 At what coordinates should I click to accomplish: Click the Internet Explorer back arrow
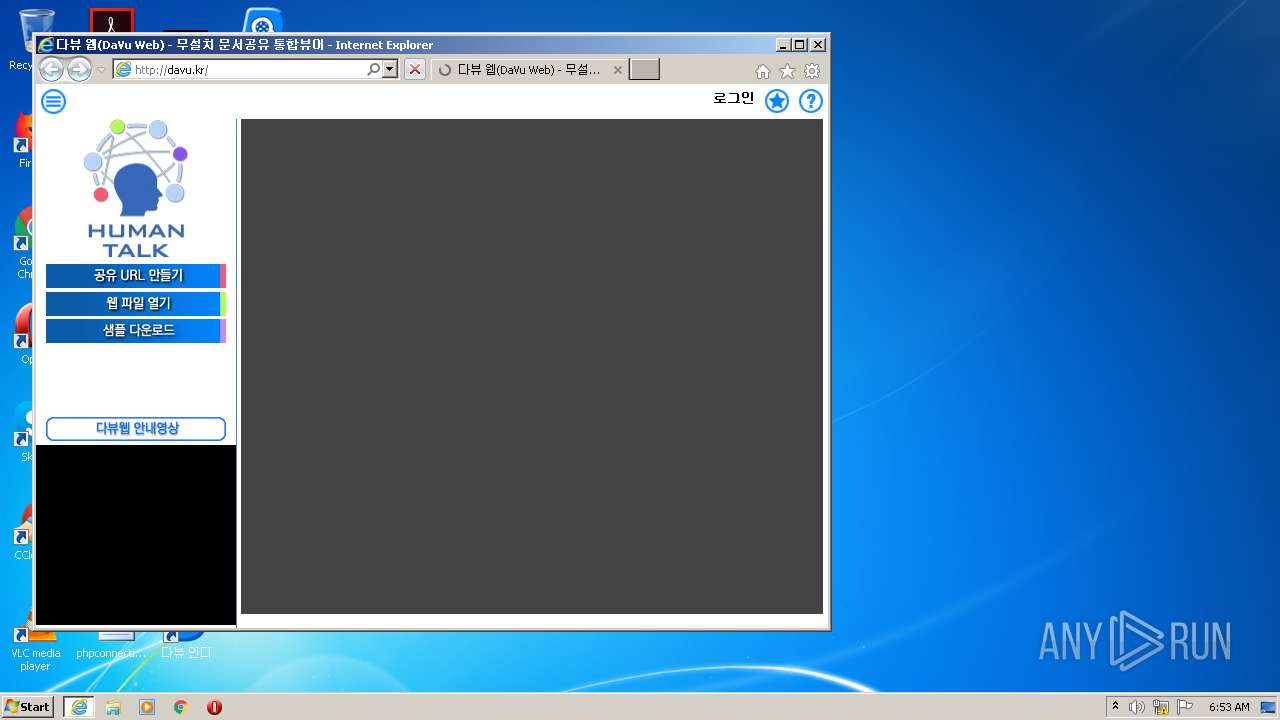[x=51, y=70]
